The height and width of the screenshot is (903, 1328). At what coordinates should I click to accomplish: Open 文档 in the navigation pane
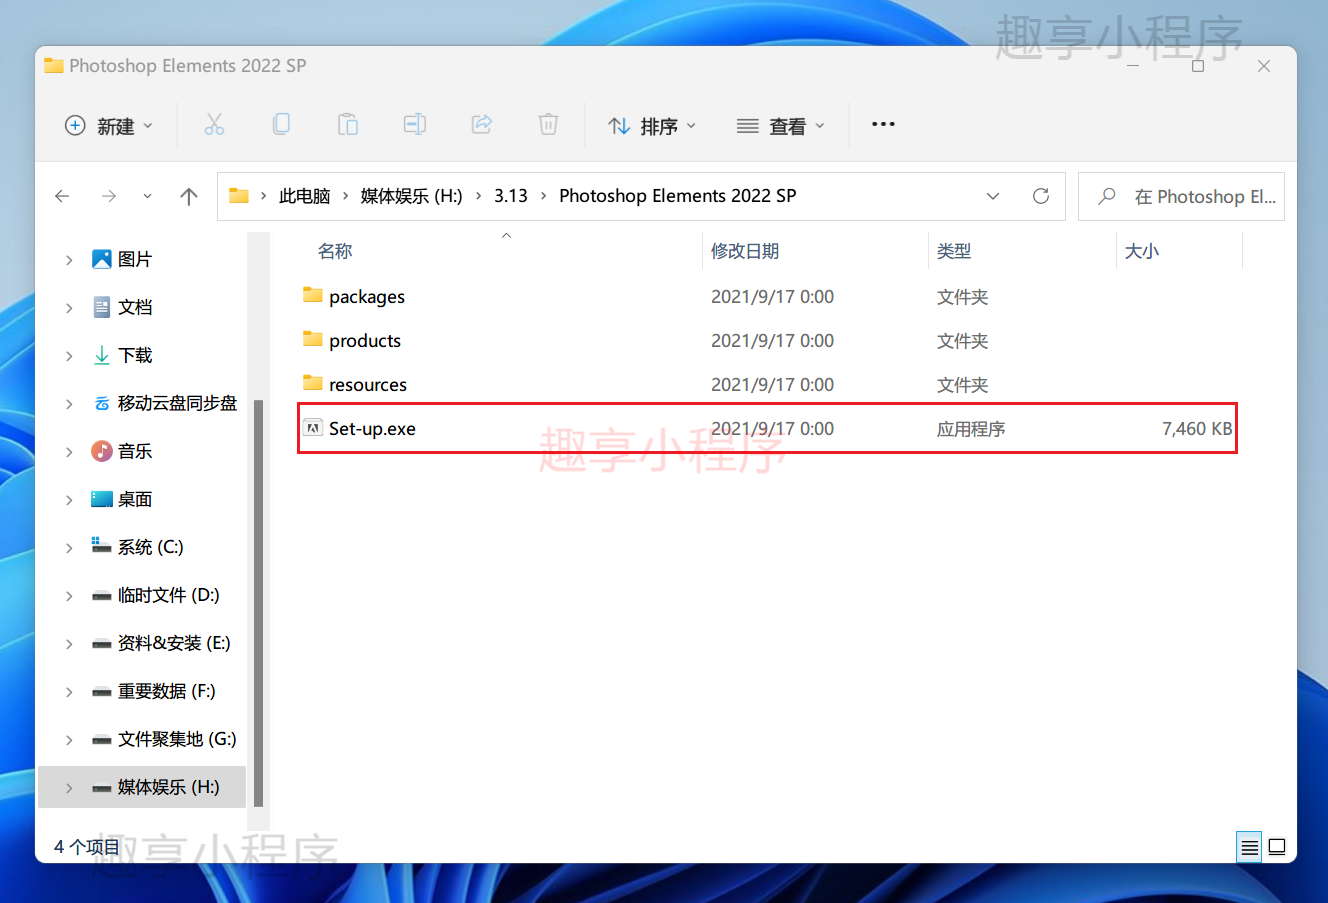pos(135,307)
